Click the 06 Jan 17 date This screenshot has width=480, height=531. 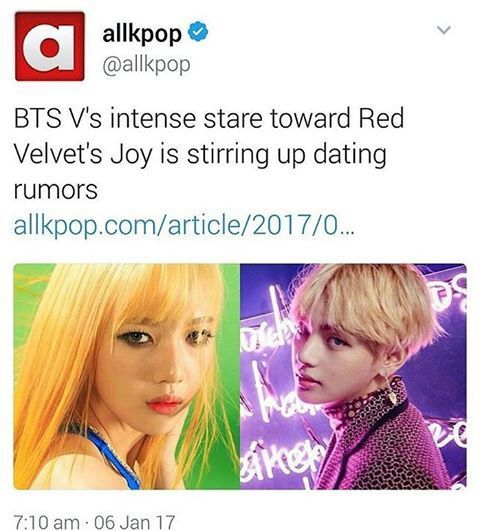pos(134,522)
